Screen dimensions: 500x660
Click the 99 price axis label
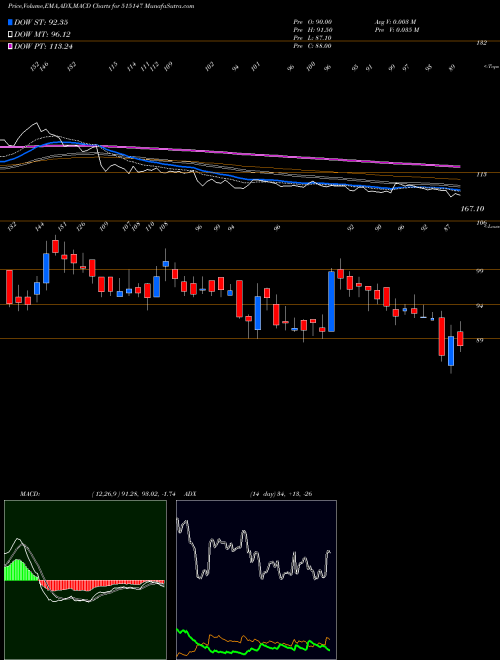479,271
